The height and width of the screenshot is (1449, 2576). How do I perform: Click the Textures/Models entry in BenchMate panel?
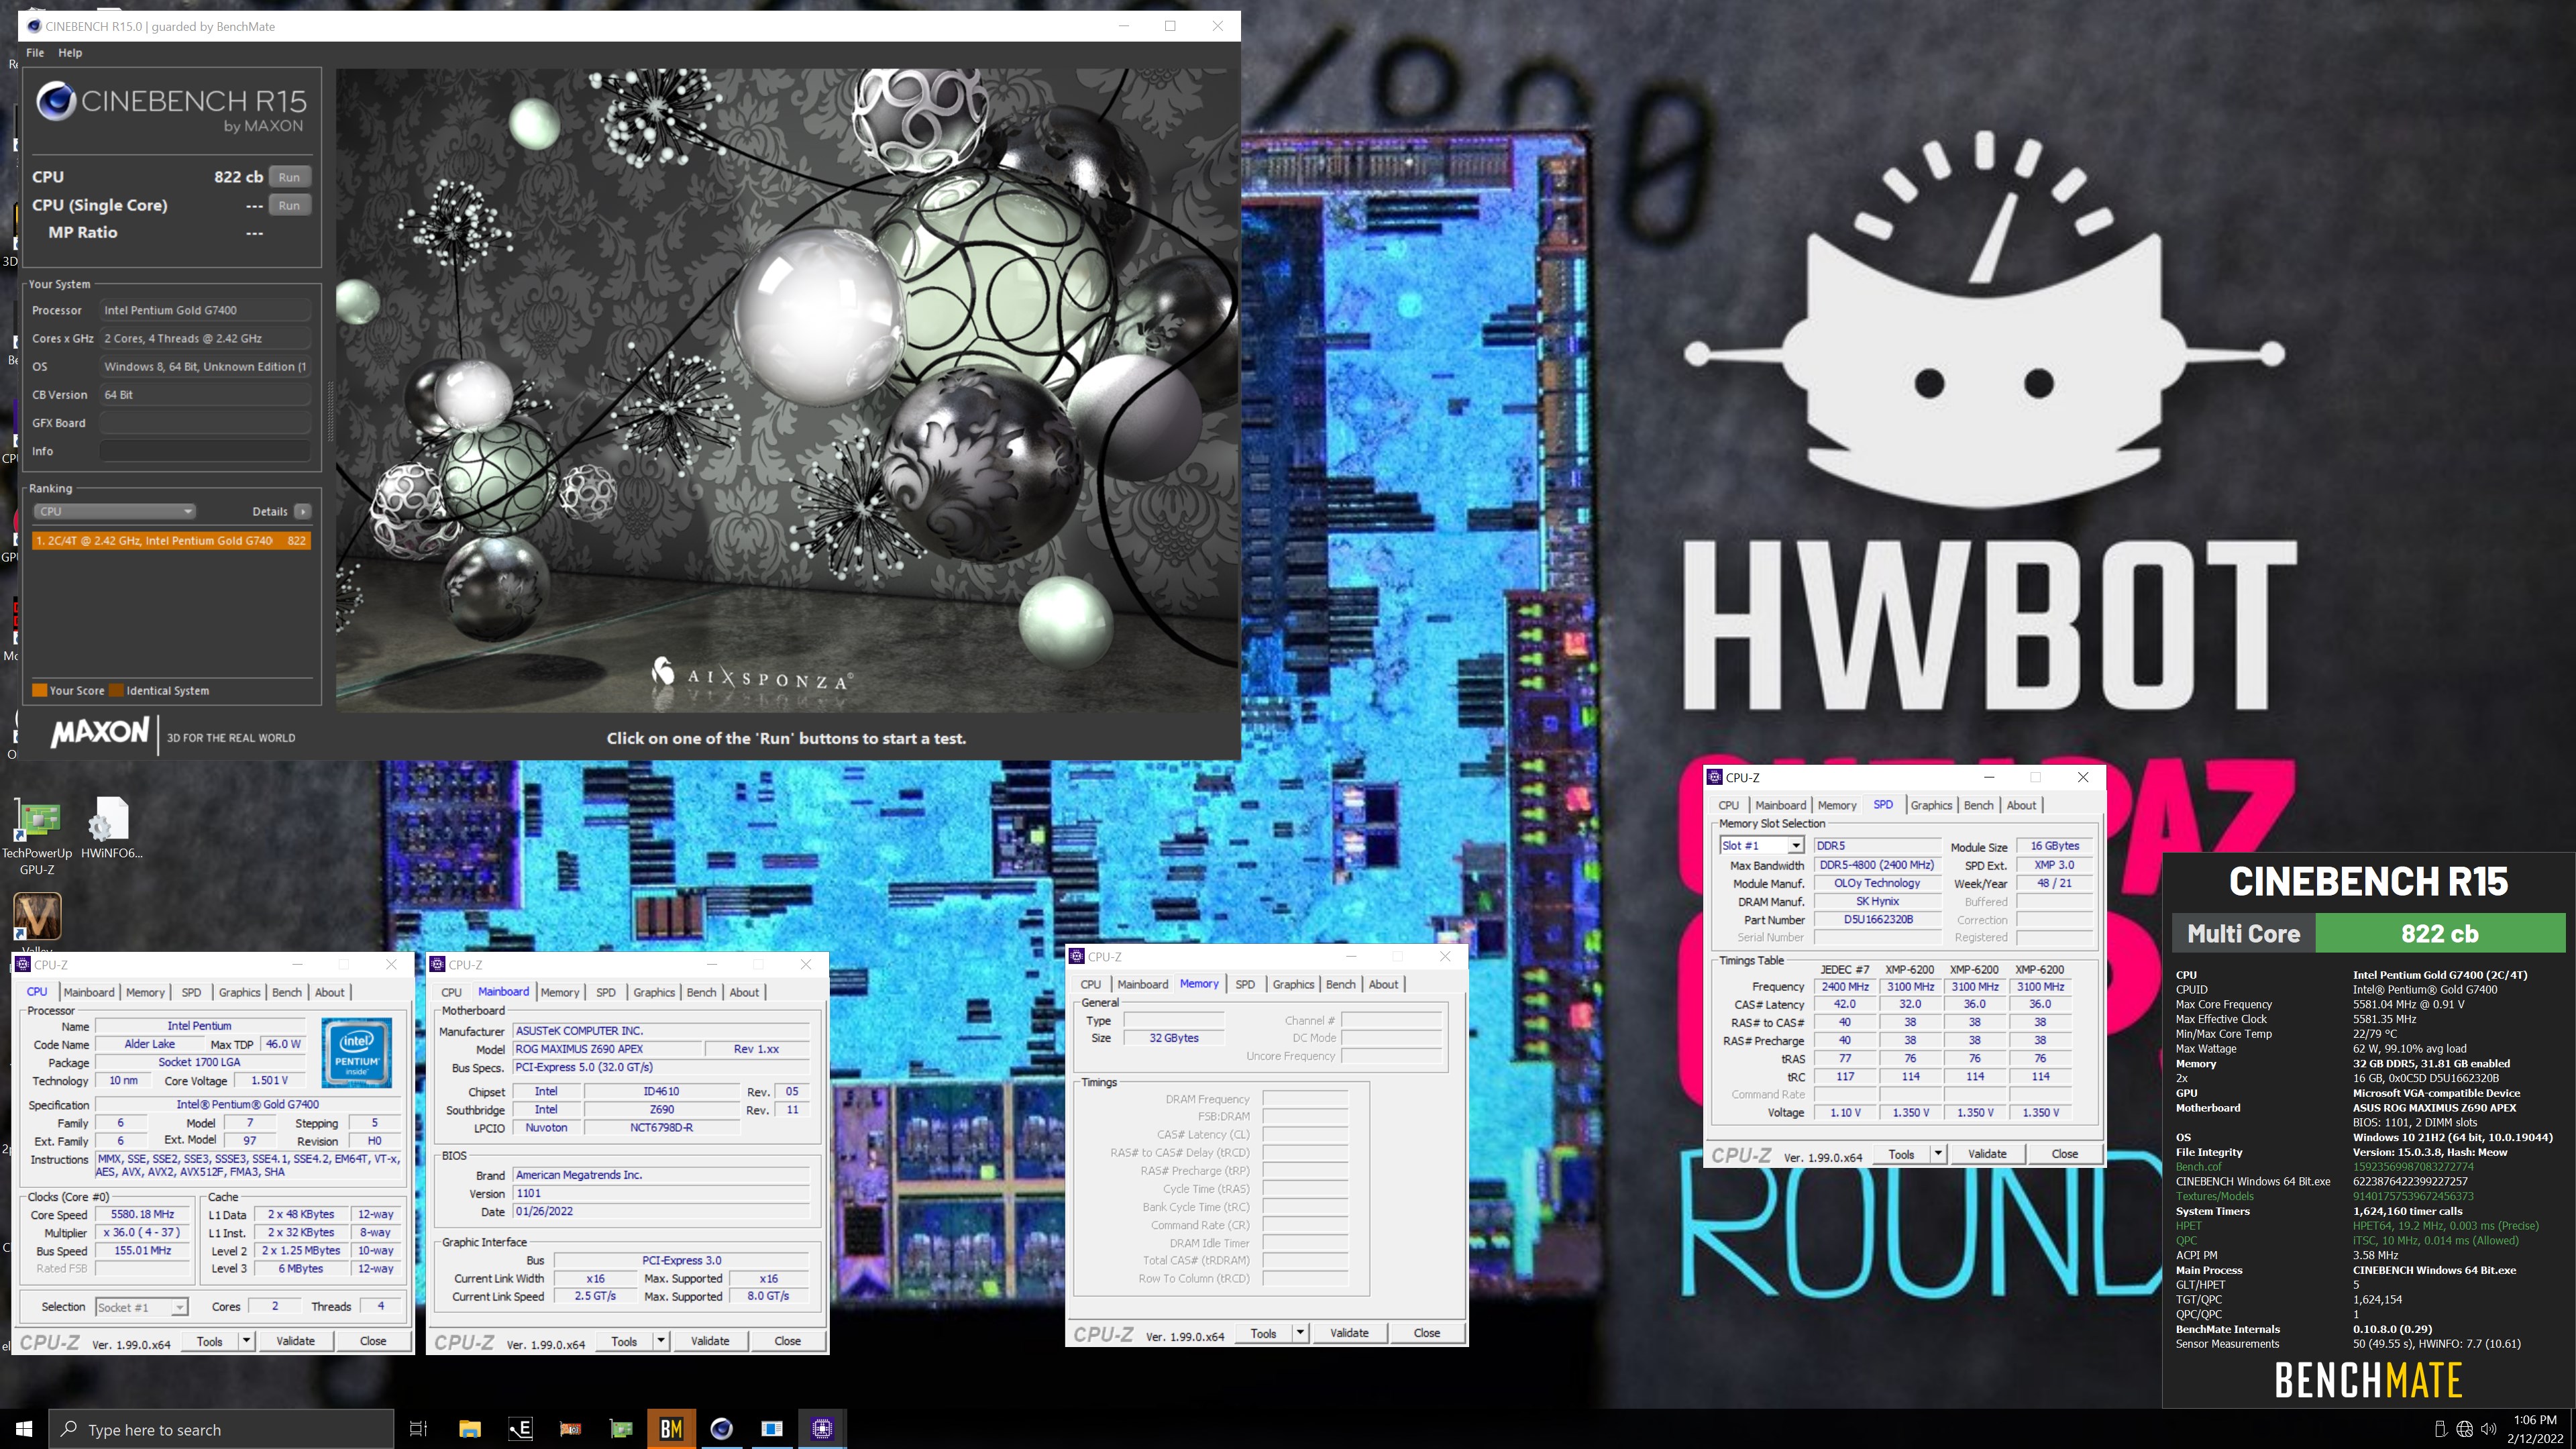click(2214, 1196)
